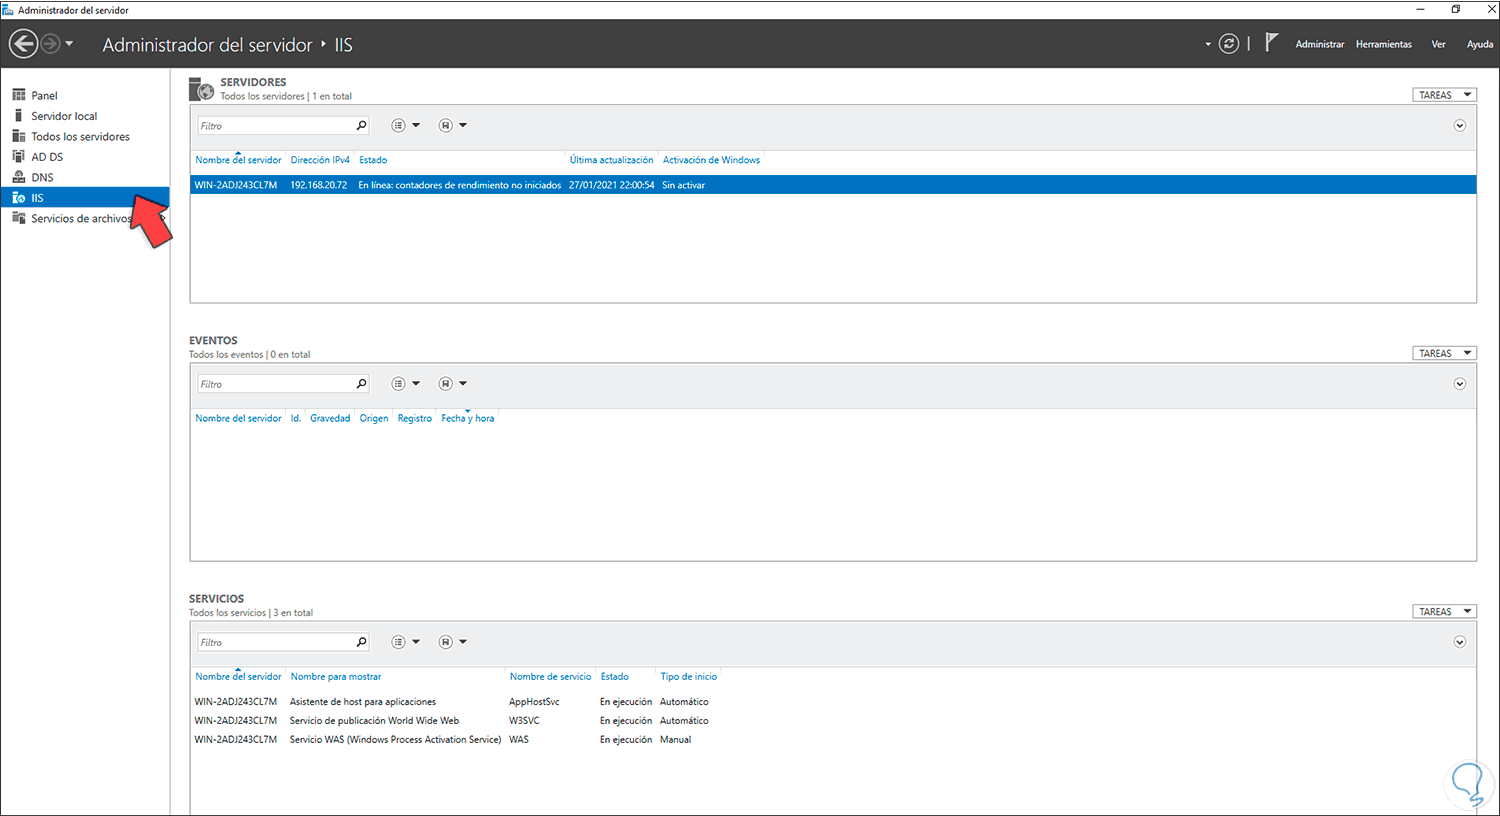Click the Eventos filter magnifier icon
1500x816 pixels.
(x=362, y=384)
